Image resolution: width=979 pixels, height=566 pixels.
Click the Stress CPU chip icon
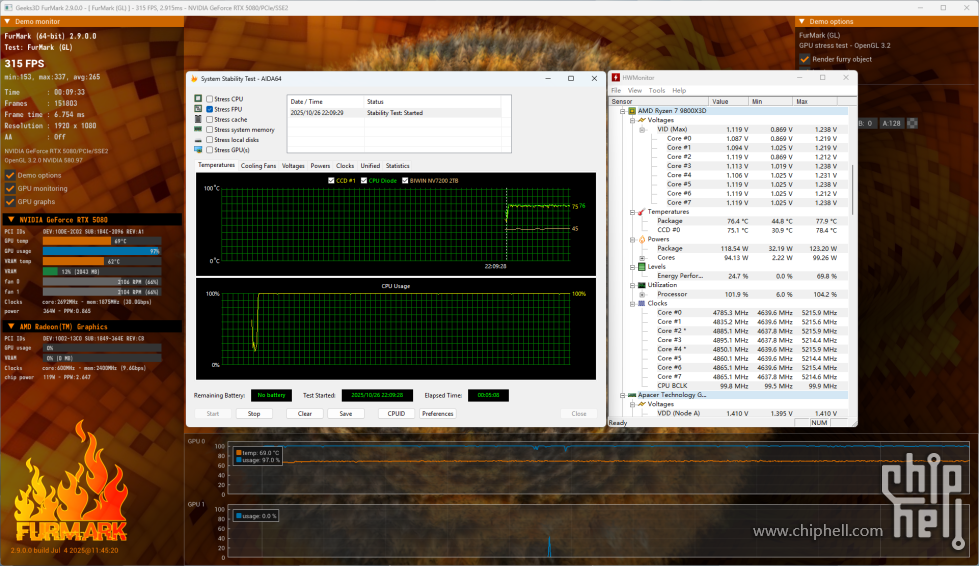(x=198, y=99)
